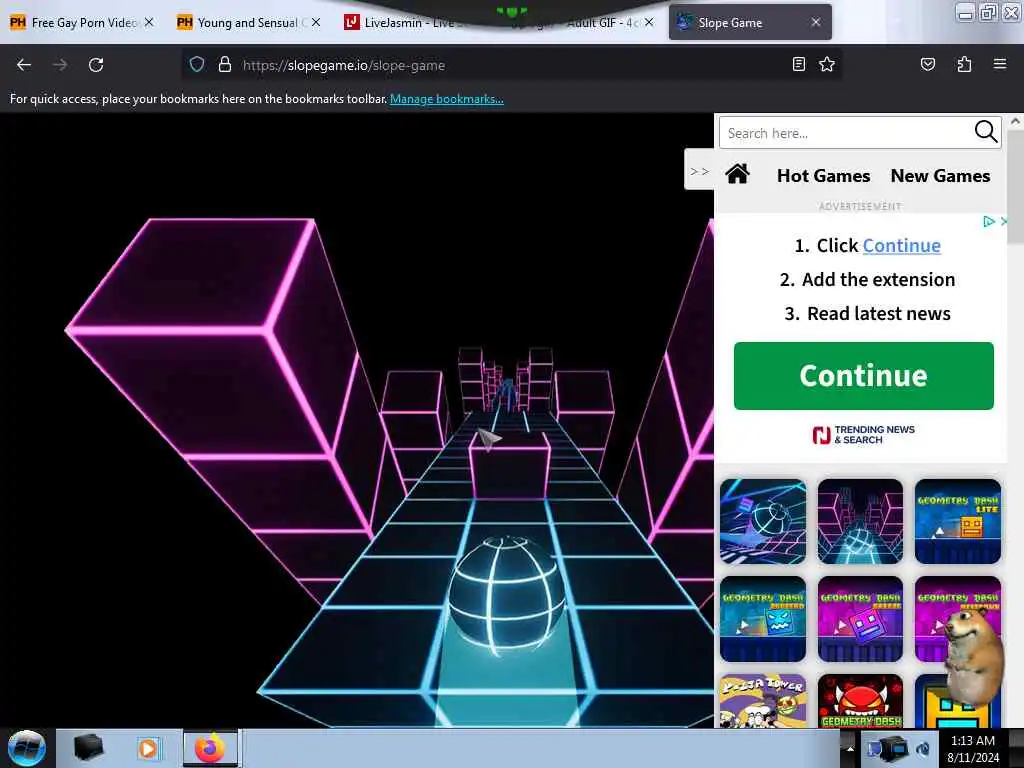Open the Windows Start orb
The height and width of the screenshot is (768, 1024).
(26, 748)
